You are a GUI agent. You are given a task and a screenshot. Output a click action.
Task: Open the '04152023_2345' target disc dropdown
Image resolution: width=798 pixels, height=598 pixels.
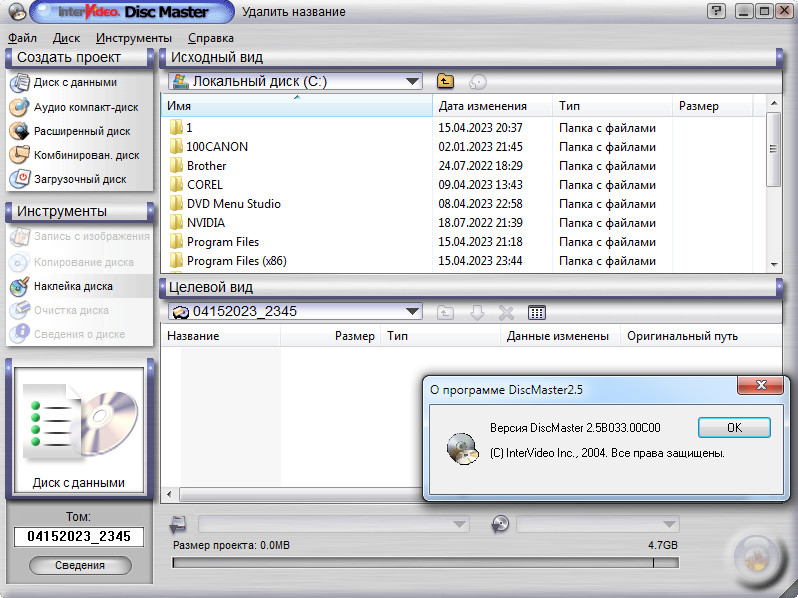(413, 312)
